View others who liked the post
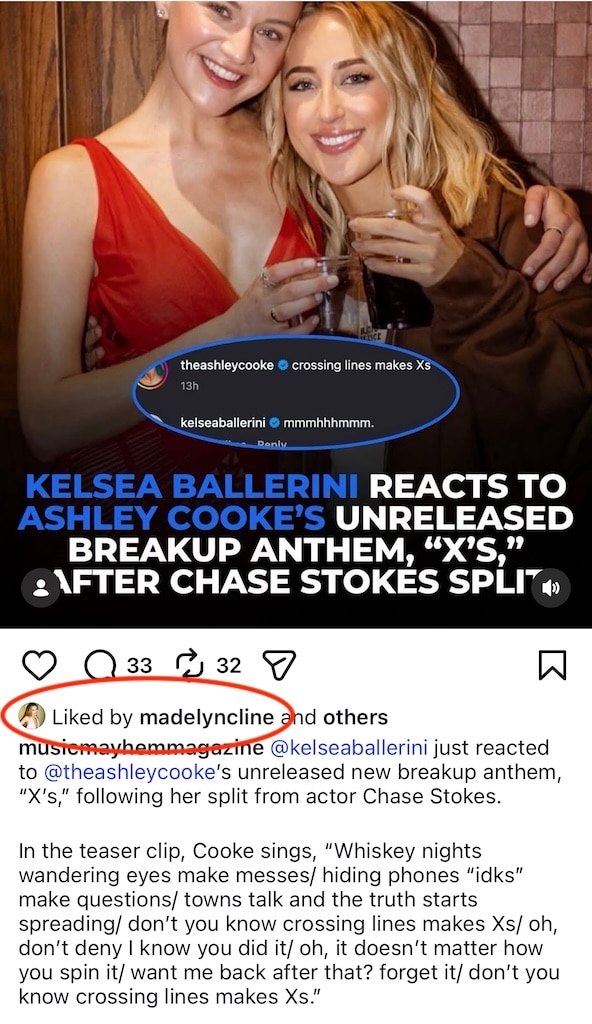Viewport: 592px width, 1024px height. click(355, 717)
